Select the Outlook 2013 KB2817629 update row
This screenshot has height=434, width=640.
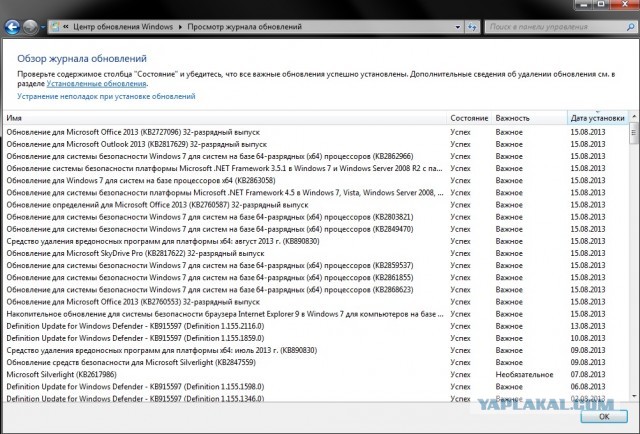(316, 145)
